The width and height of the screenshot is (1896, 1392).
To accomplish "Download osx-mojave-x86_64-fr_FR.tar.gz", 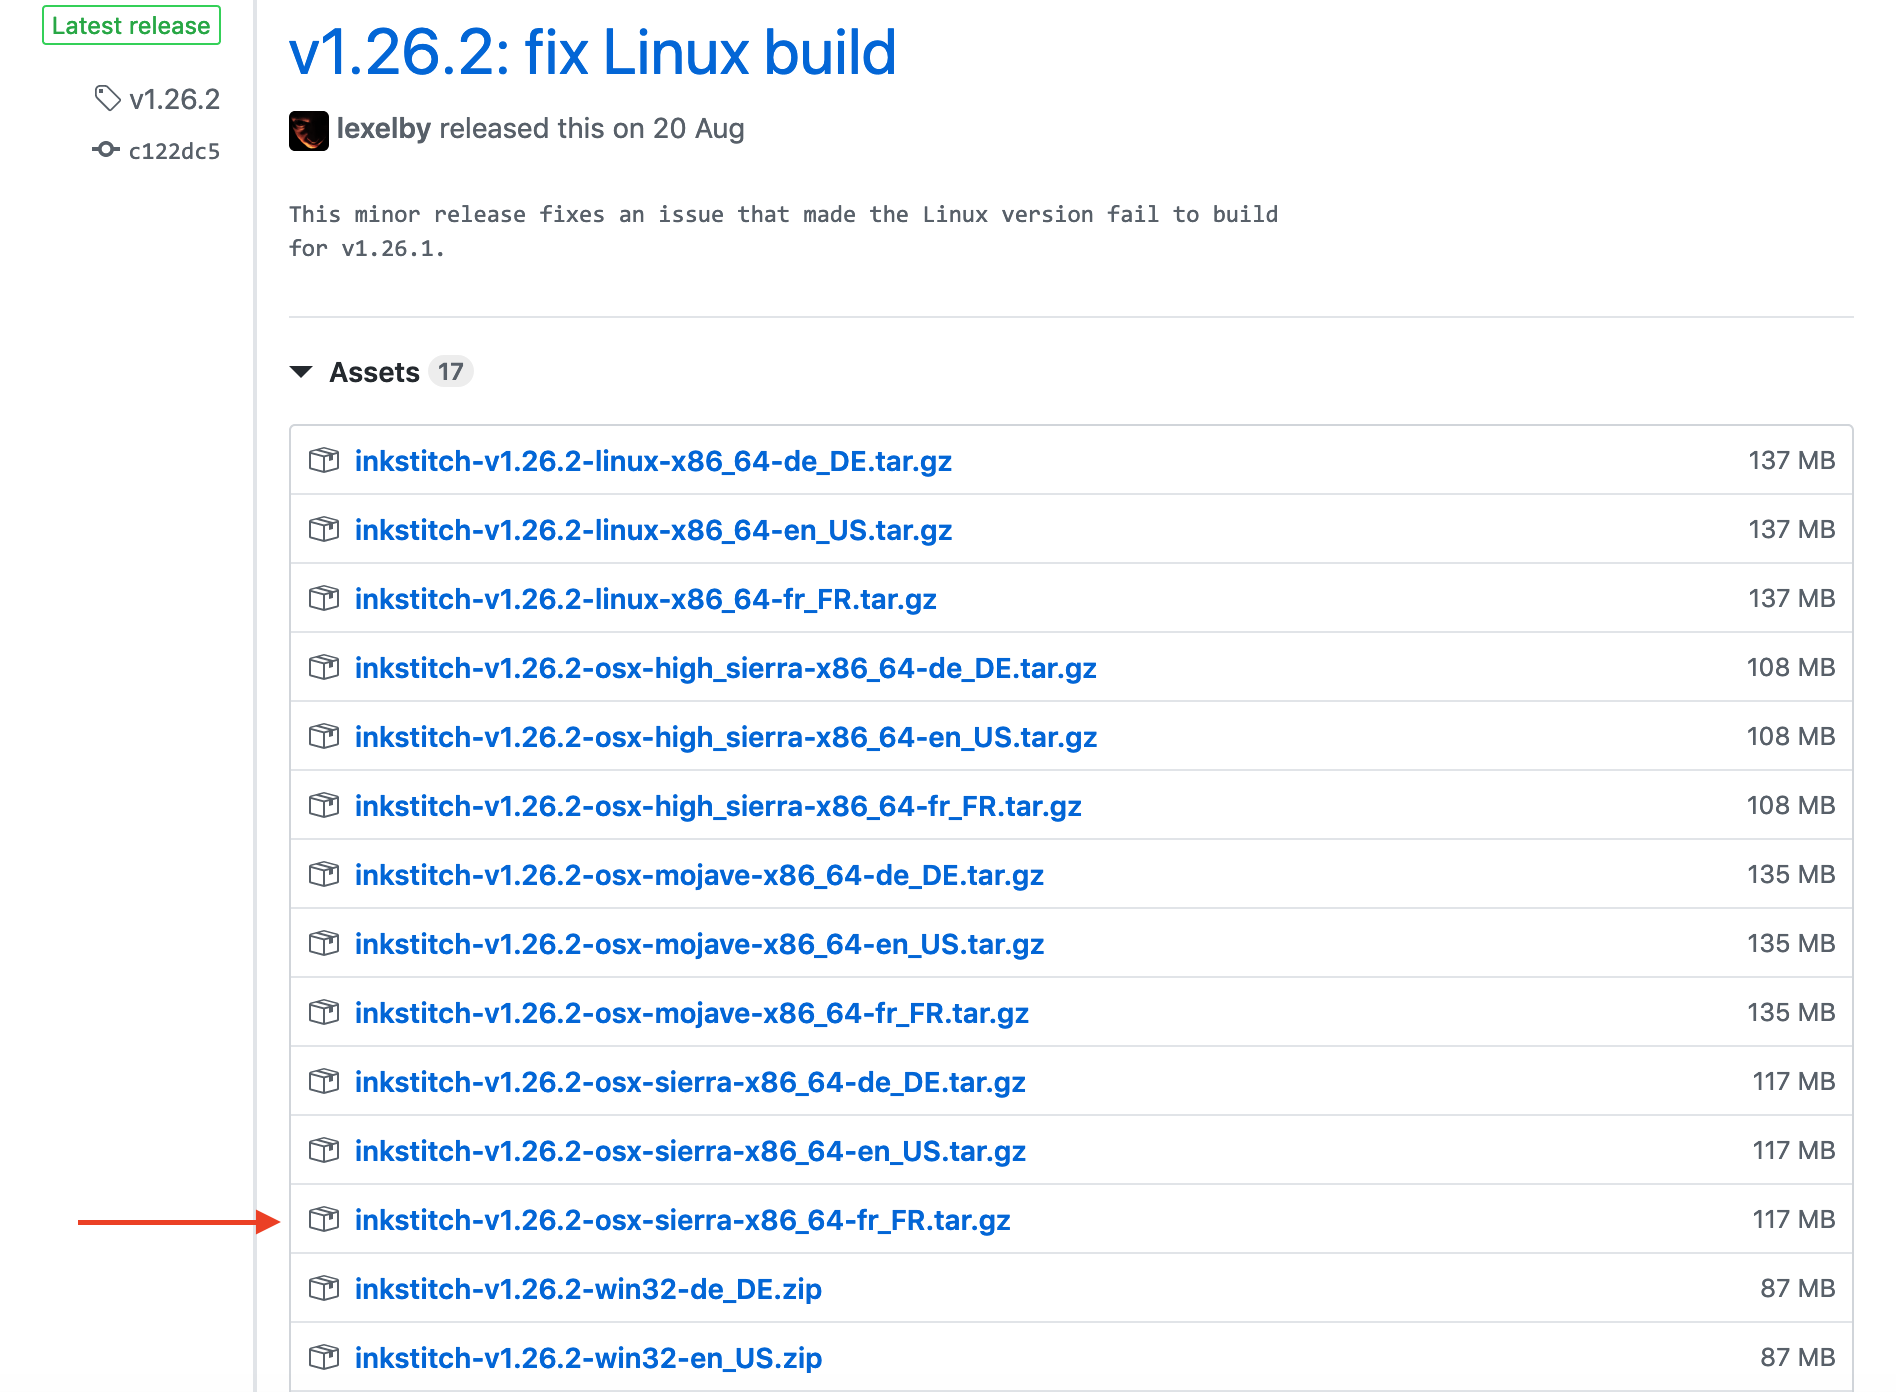I will tap(692, 1013).
